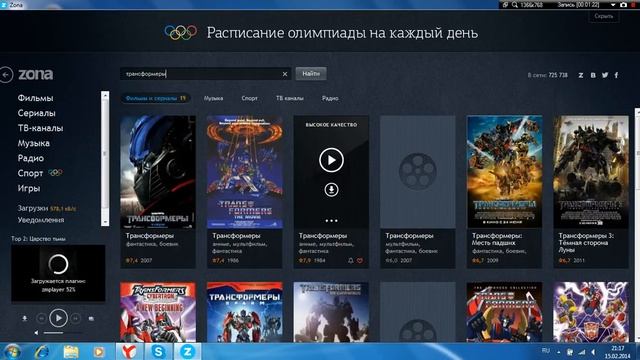Screen dimensions: 640x360
Task: Click the Трансформеры 3: Тёмная сторона Луны title
Action: tap(586, 242)
